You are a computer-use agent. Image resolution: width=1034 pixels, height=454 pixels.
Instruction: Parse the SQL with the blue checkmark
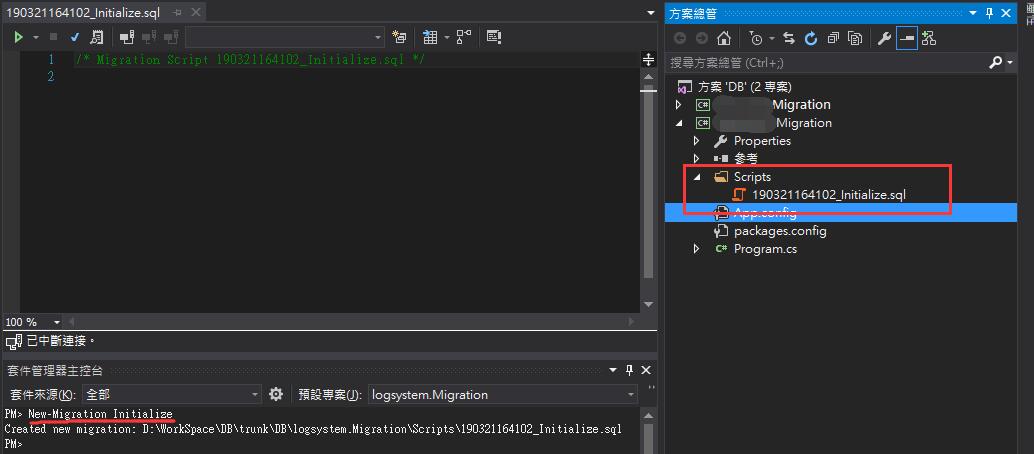pos(75,38)
